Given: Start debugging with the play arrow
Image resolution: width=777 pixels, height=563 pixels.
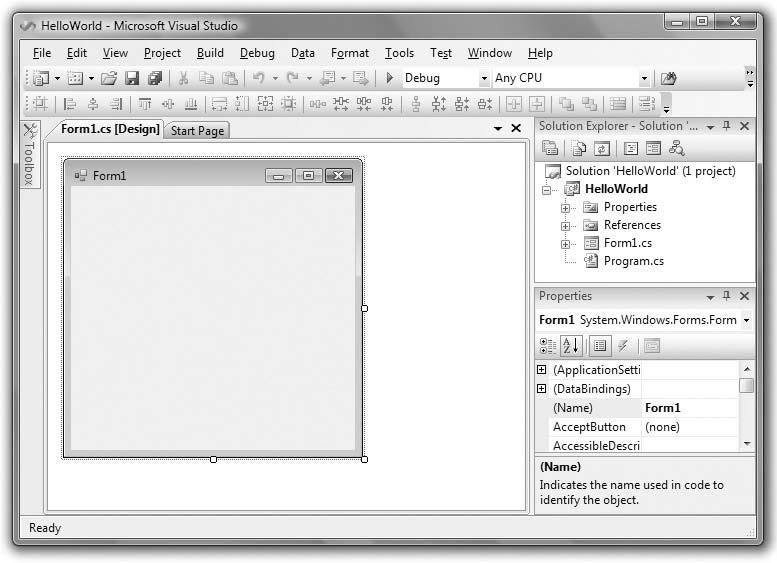Looking at the screenshot, I should coord(389,78).
